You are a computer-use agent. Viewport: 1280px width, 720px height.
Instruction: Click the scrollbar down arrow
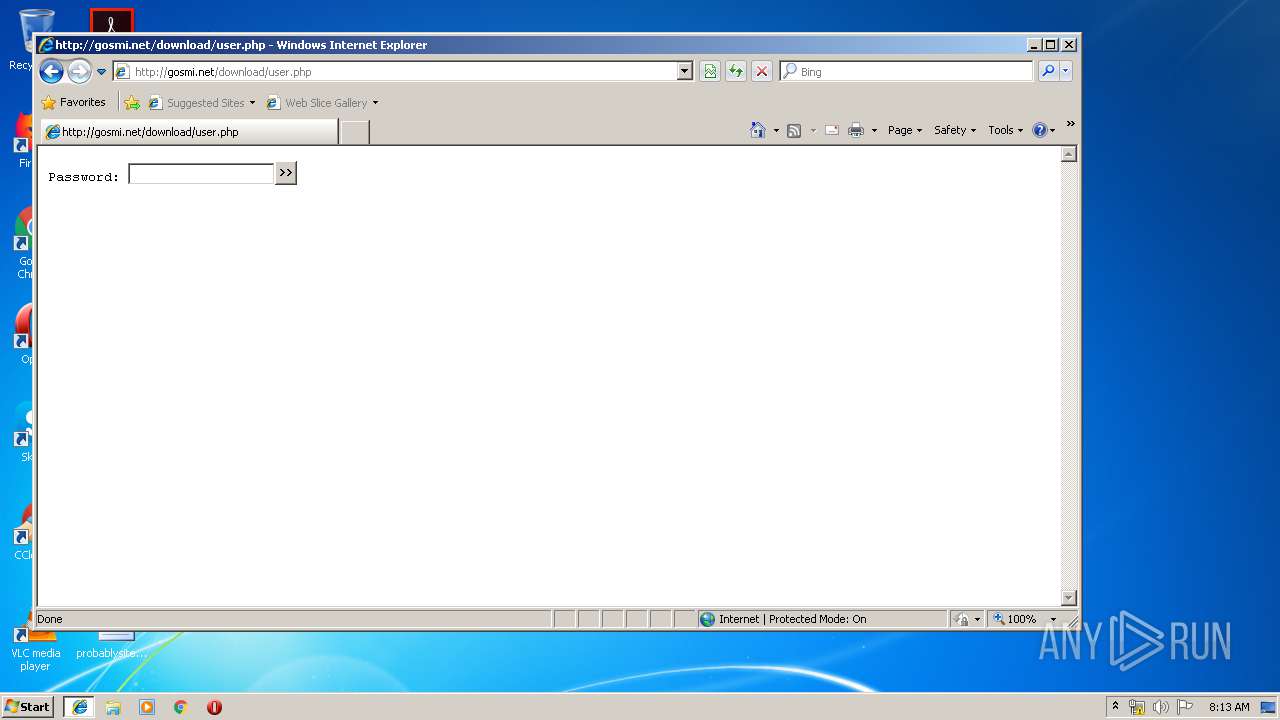1068,598
